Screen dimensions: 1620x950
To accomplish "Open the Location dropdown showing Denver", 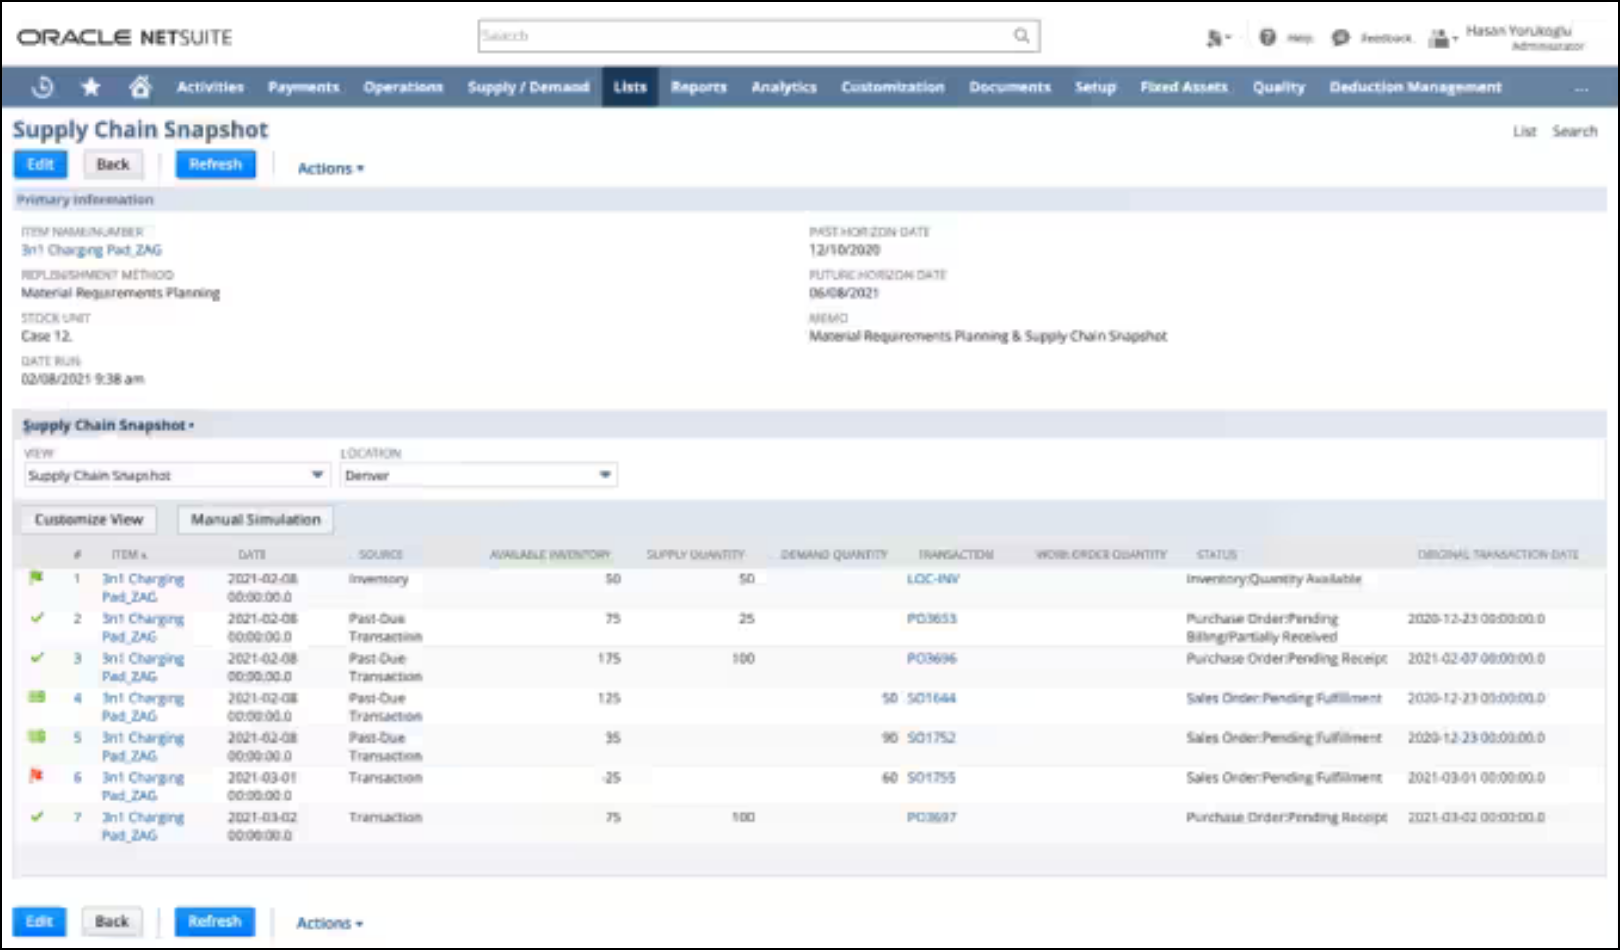I will [478, 475].
